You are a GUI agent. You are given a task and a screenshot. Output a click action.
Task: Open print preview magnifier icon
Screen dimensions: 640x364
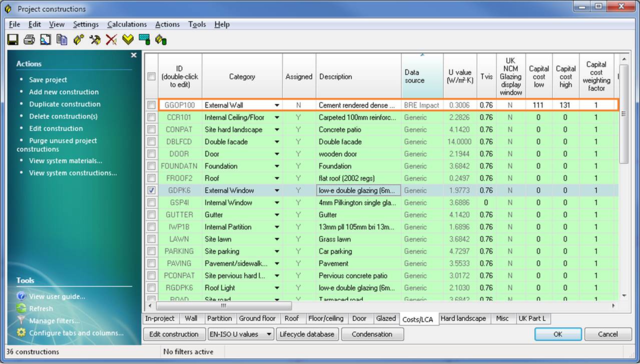45,40
